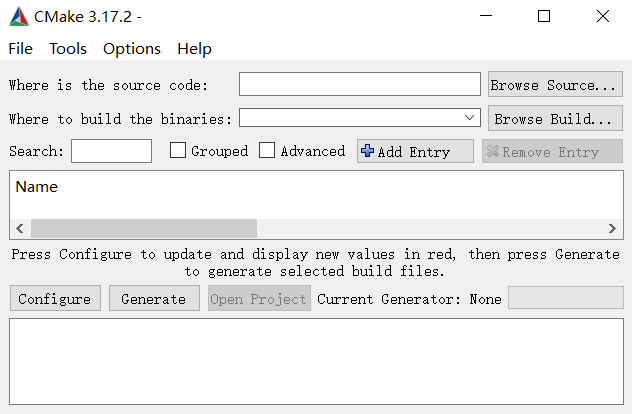This screenshot has height=414, width=632.
Task: Open the Options menu
Action: point(132,49)
